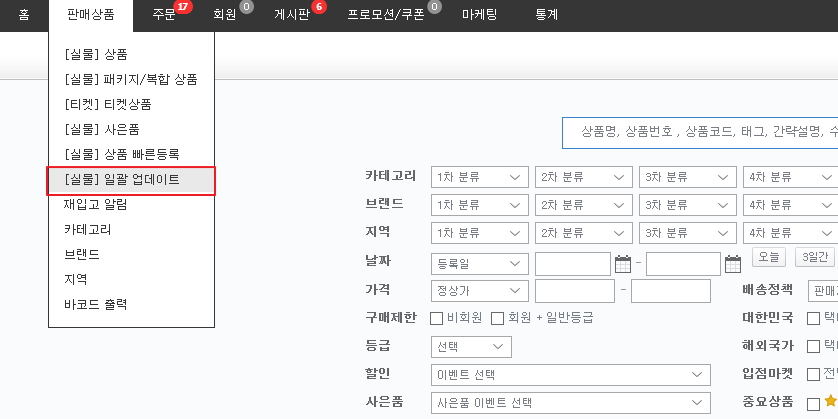
Task: Open the 이벤트 선택 discount dropdown
Action: 571,375
